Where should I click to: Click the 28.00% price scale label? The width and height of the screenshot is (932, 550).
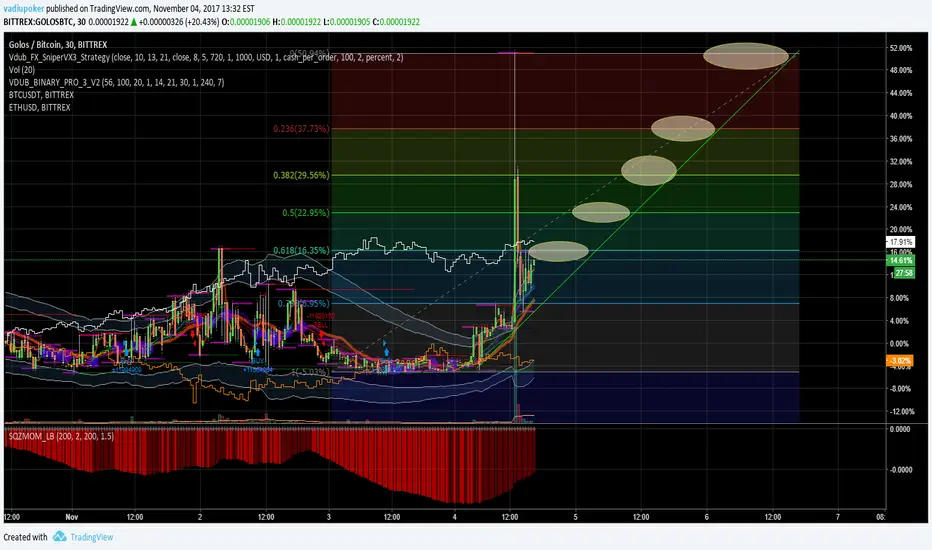point(901,184)
